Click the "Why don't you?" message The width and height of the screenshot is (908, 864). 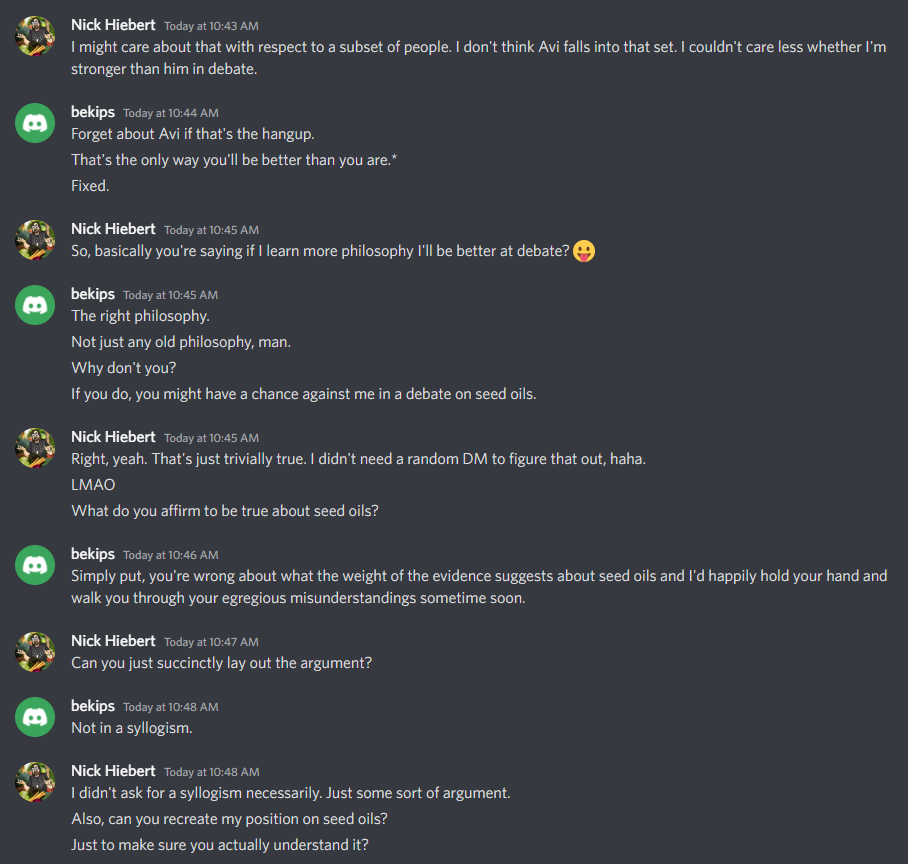123,368
